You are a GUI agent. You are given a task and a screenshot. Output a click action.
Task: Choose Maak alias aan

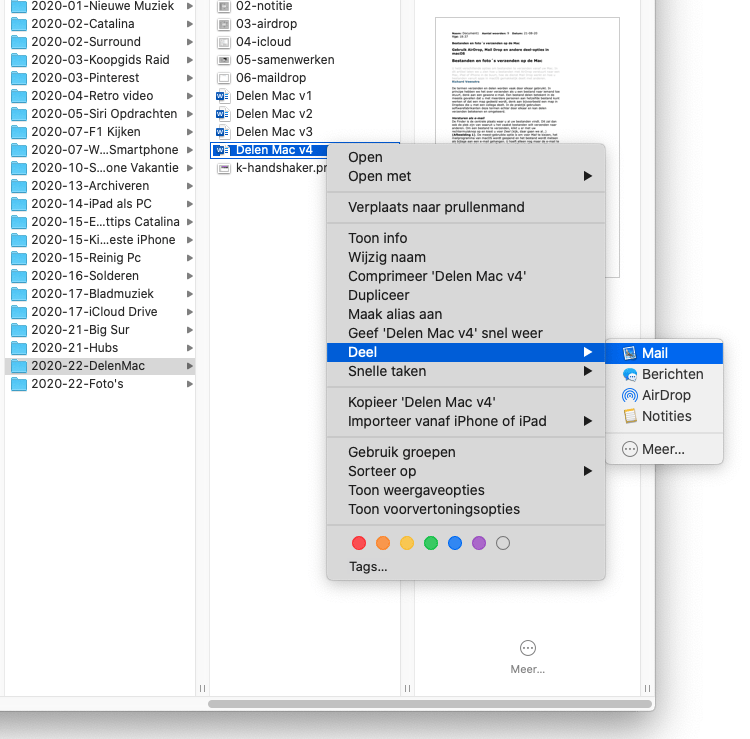point(466,314)
